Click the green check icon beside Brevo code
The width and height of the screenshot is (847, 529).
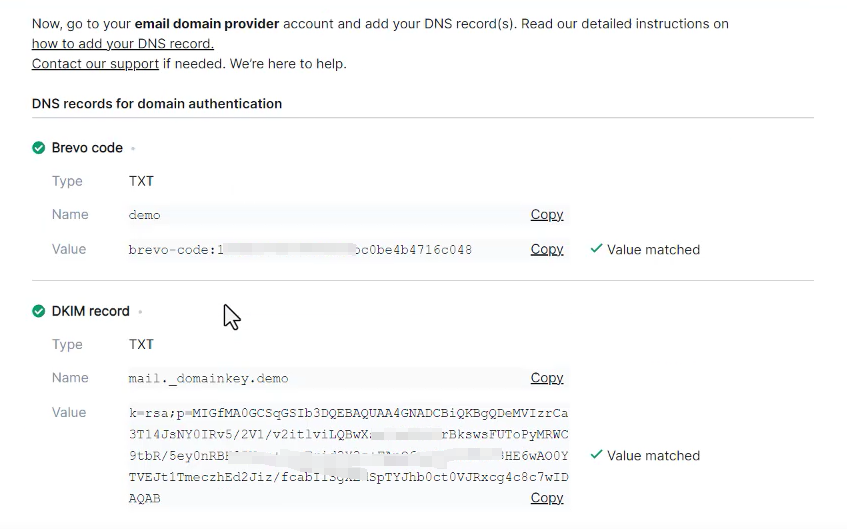tap(38, 148)
